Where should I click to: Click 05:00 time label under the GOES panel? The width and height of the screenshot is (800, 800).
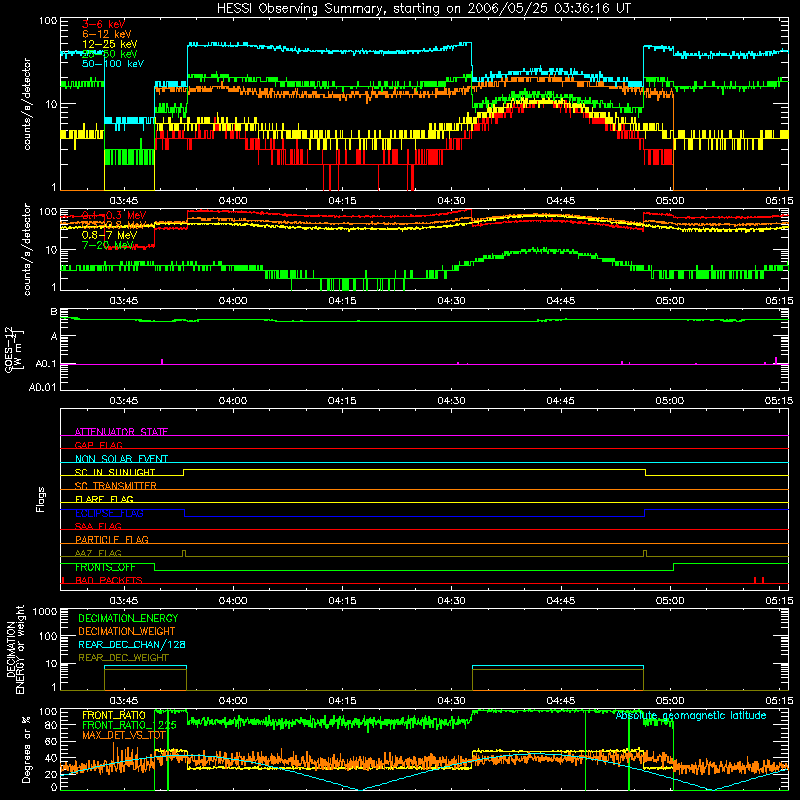click(x=669, y=401)
